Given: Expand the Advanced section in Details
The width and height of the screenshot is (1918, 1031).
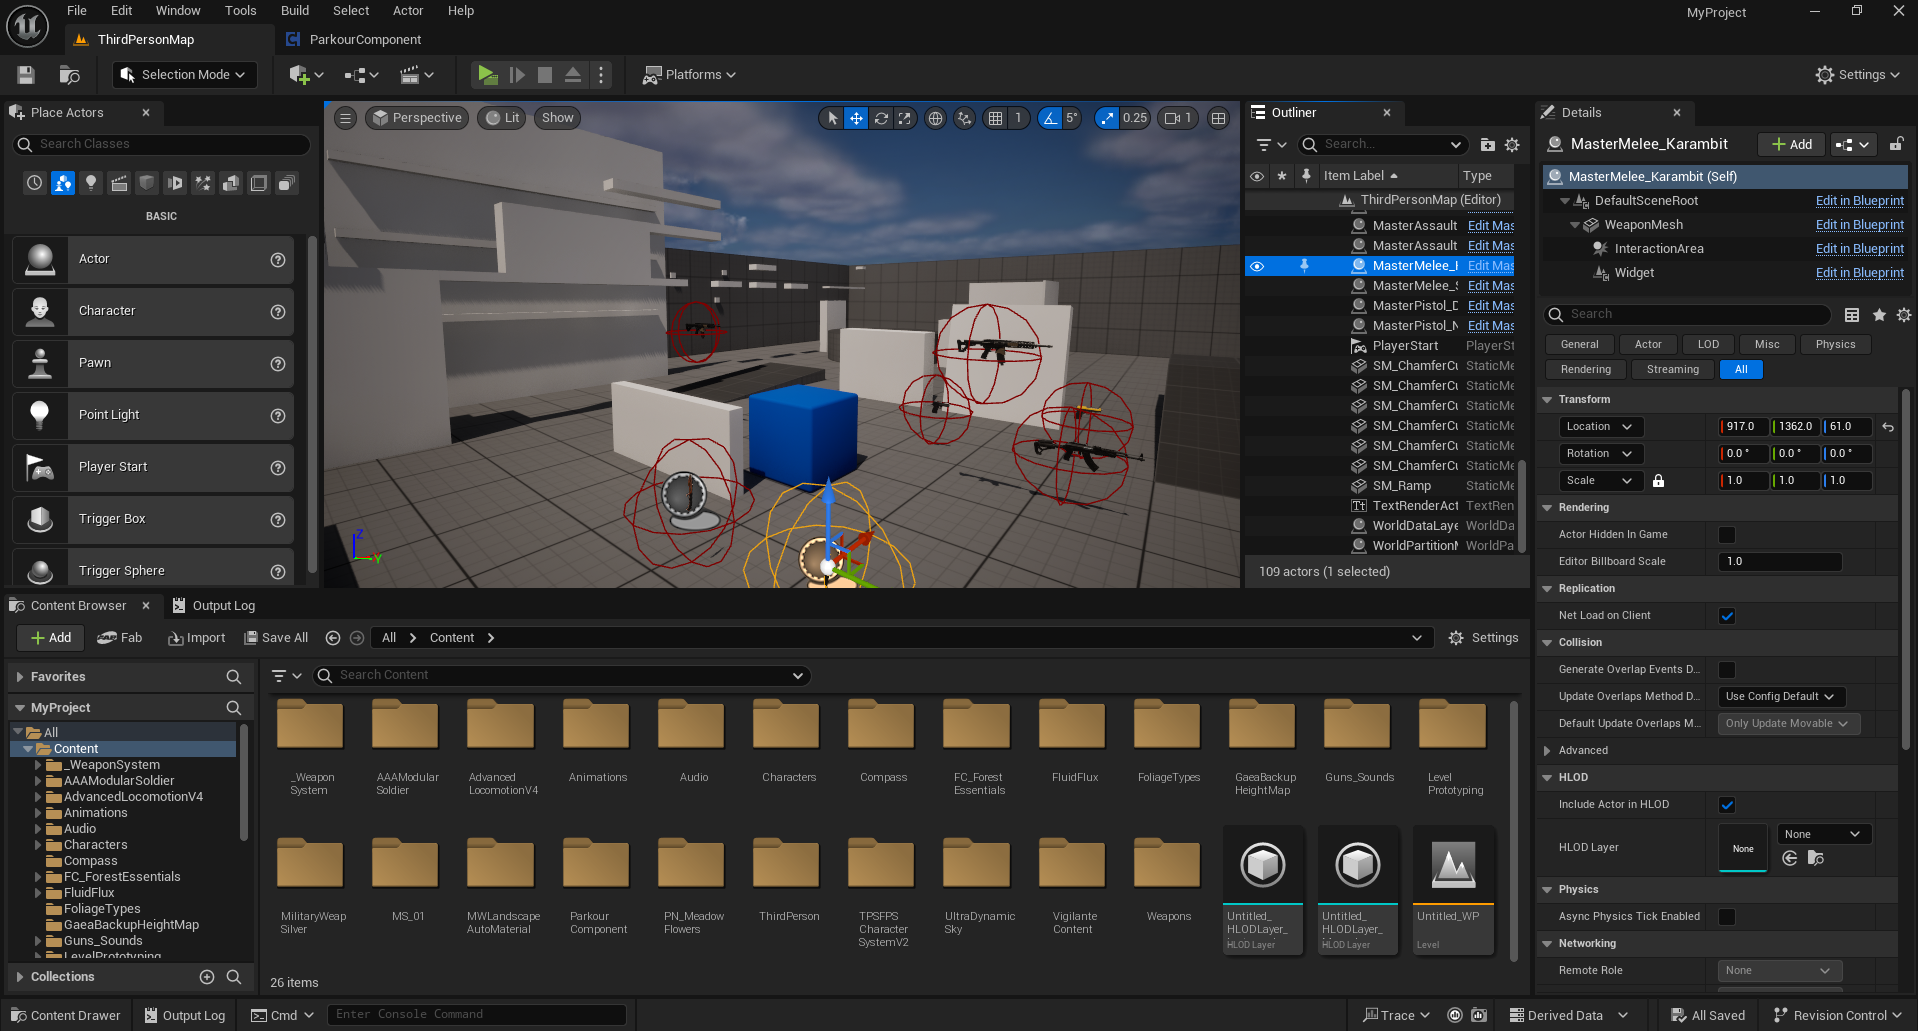Looking at the screenshot, I should click(1583, 751).
